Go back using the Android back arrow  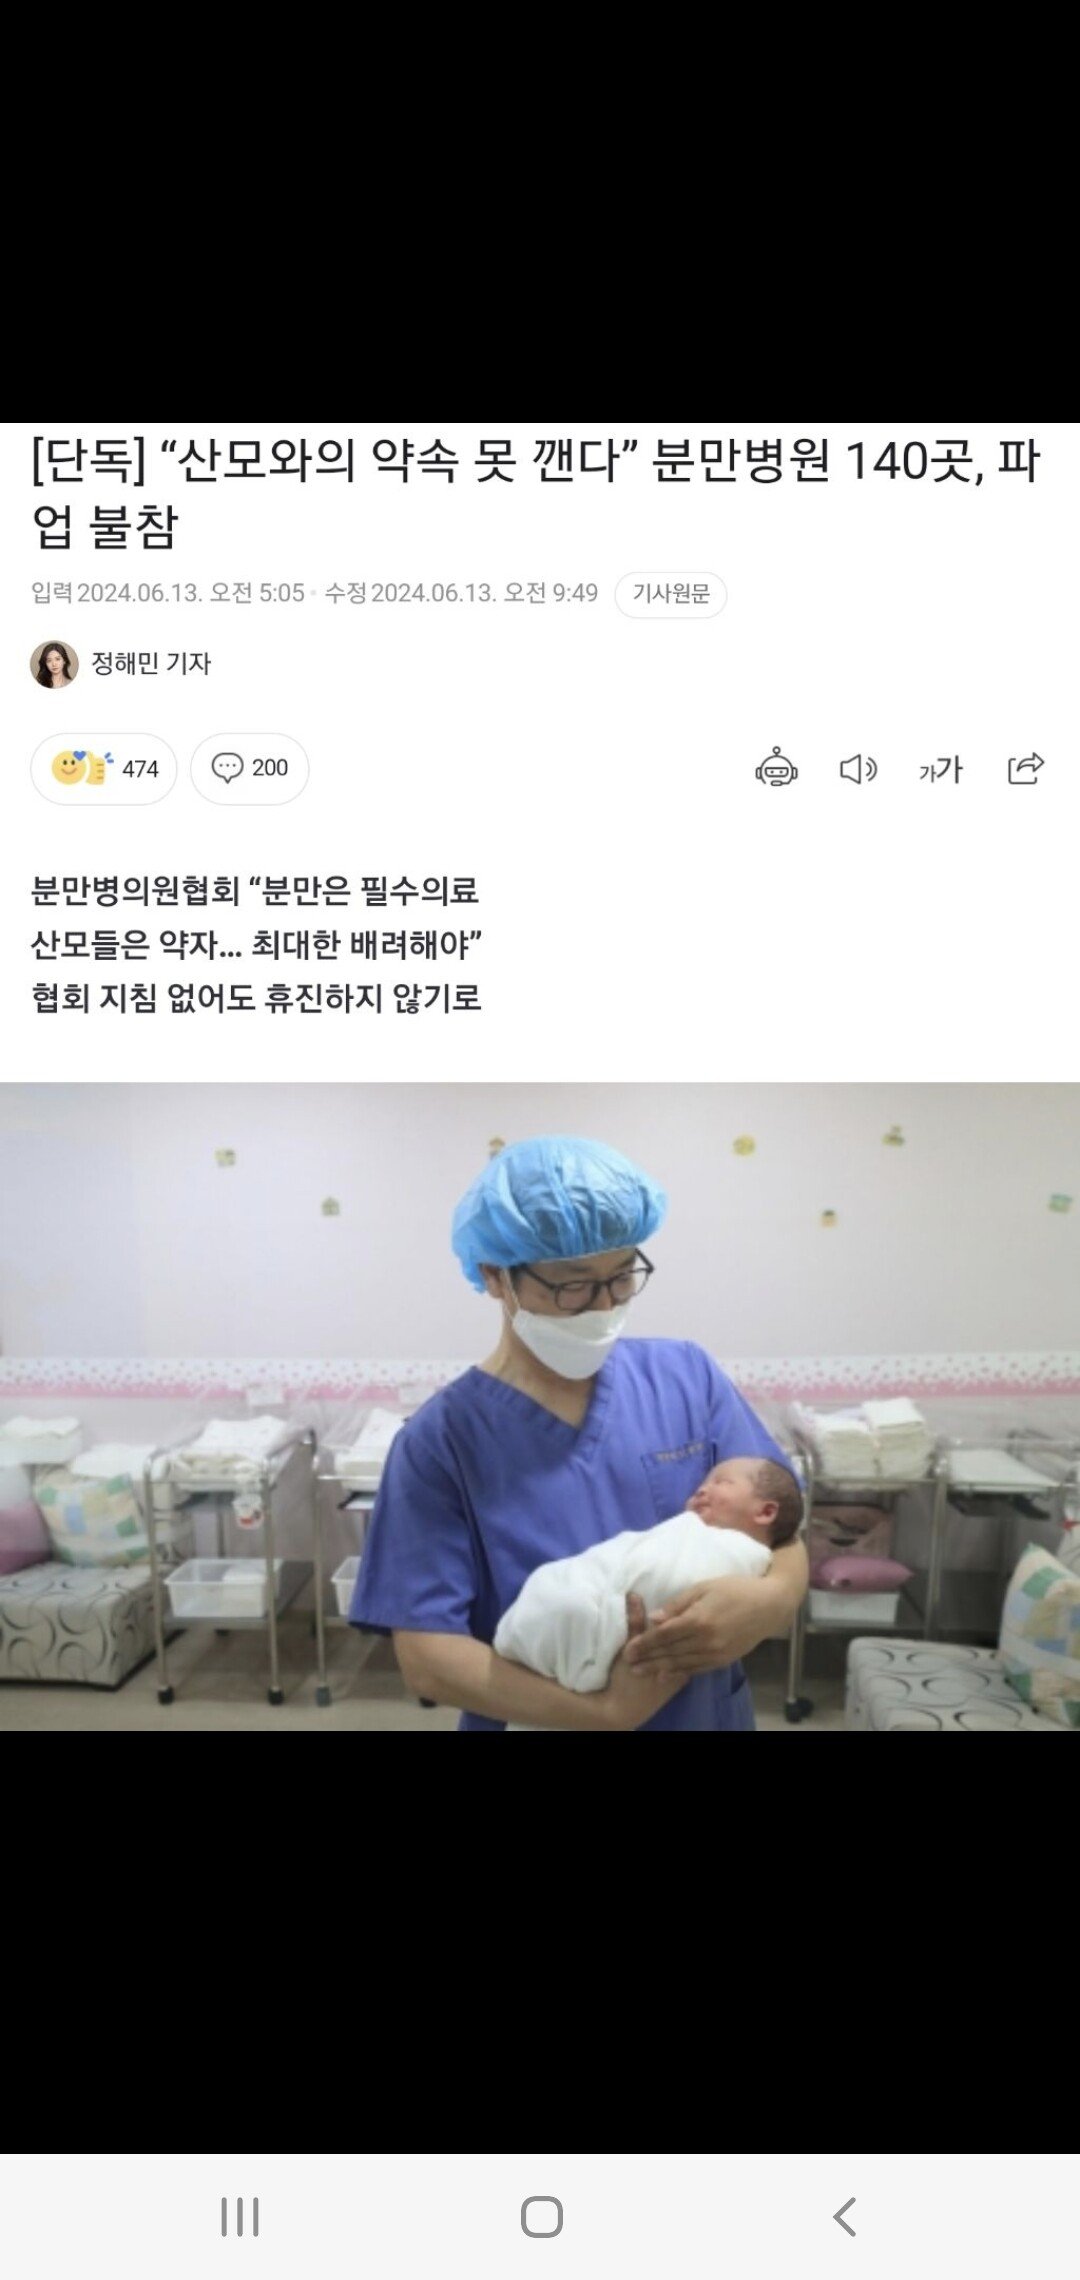point(845,2217)
